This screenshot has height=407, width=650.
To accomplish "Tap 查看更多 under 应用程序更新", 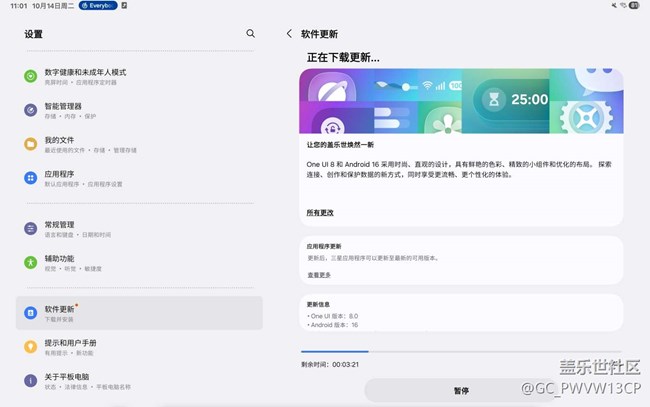I will pyautogui.click(x=319, y=275).
